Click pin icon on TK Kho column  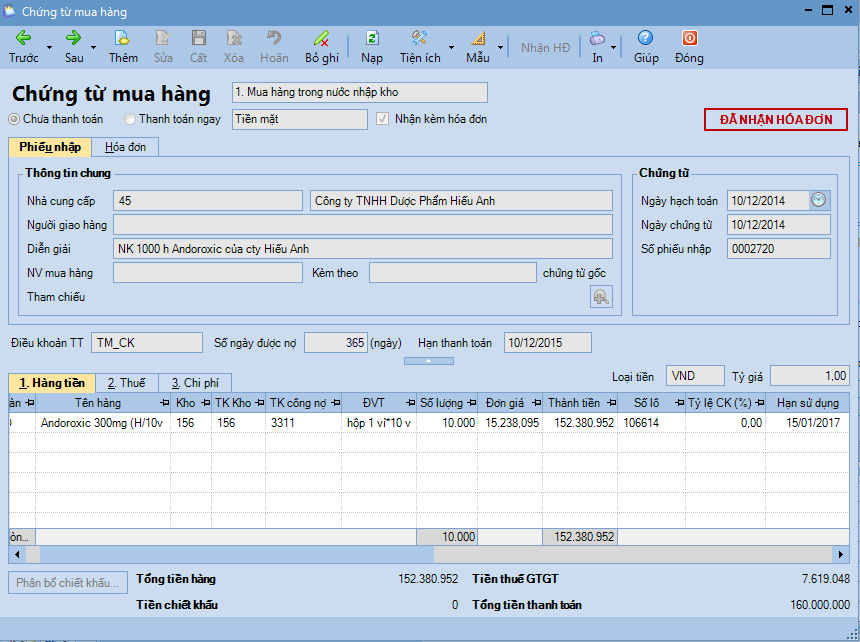pos(259,403)
